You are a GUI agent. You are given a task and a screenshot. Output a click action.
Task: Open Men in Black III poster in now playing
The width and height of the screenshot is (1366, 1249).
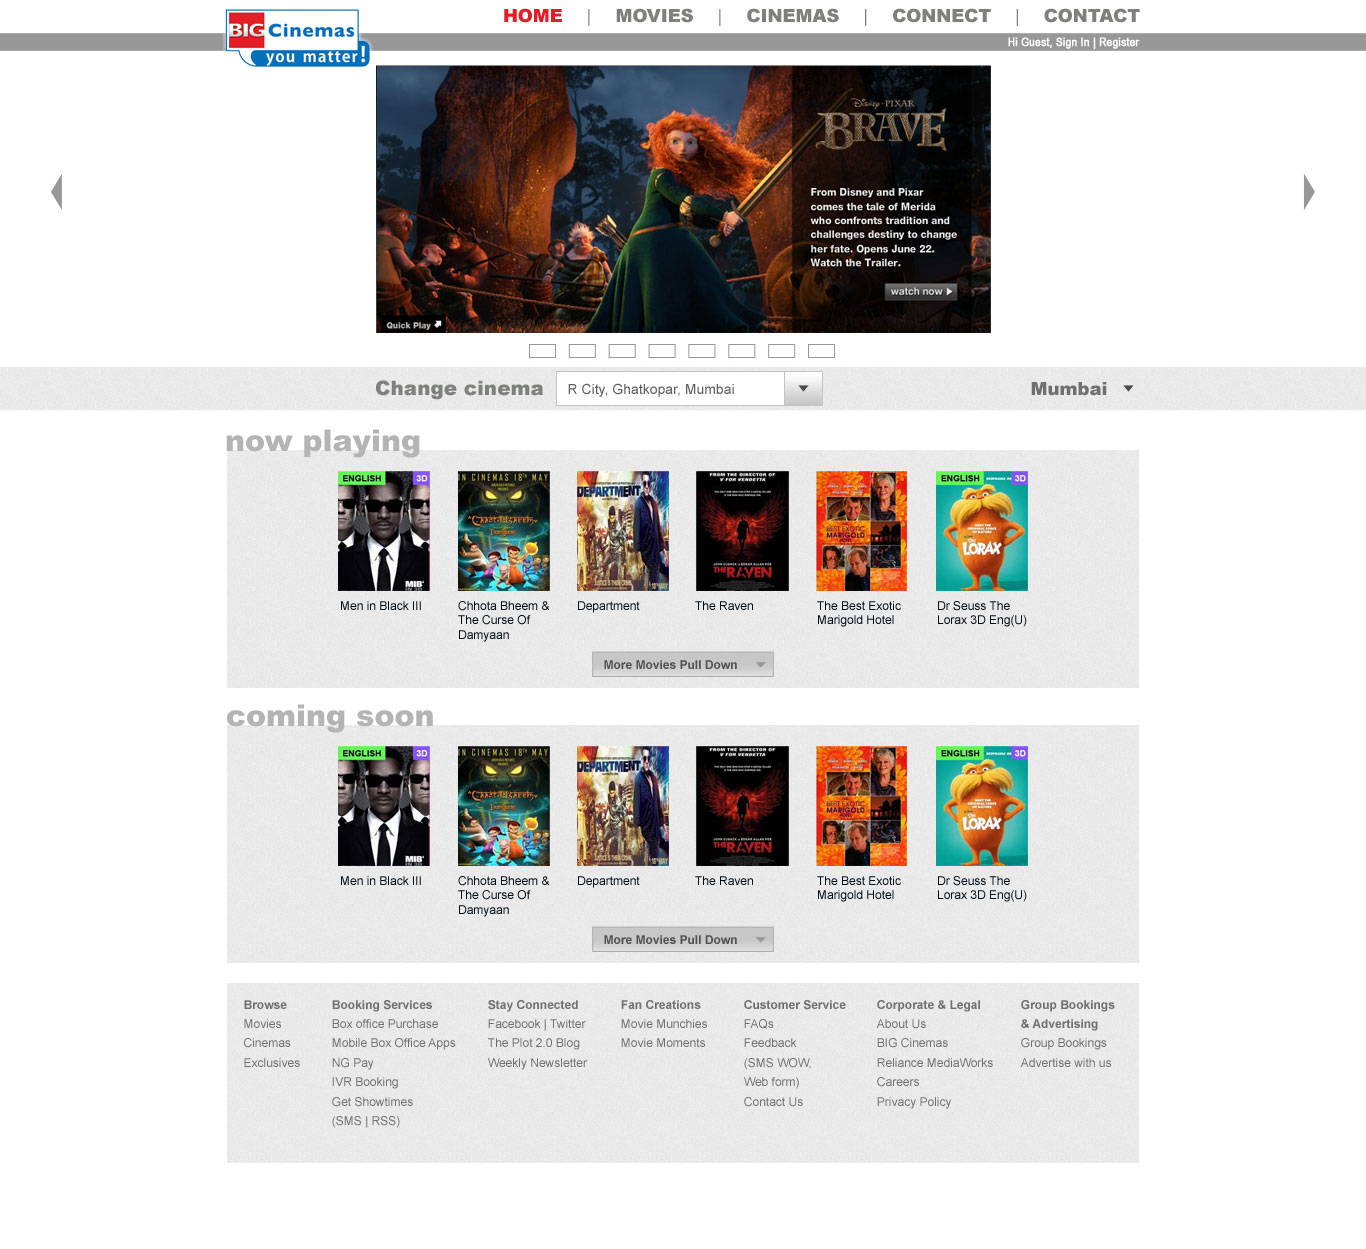coord(384,531)
